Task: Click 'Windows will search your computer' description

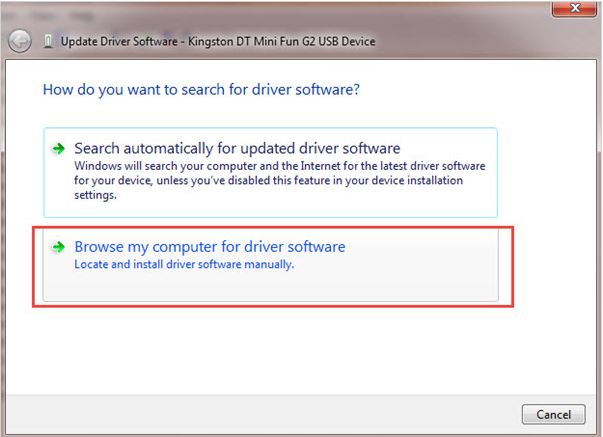Action: click(280, 180)
